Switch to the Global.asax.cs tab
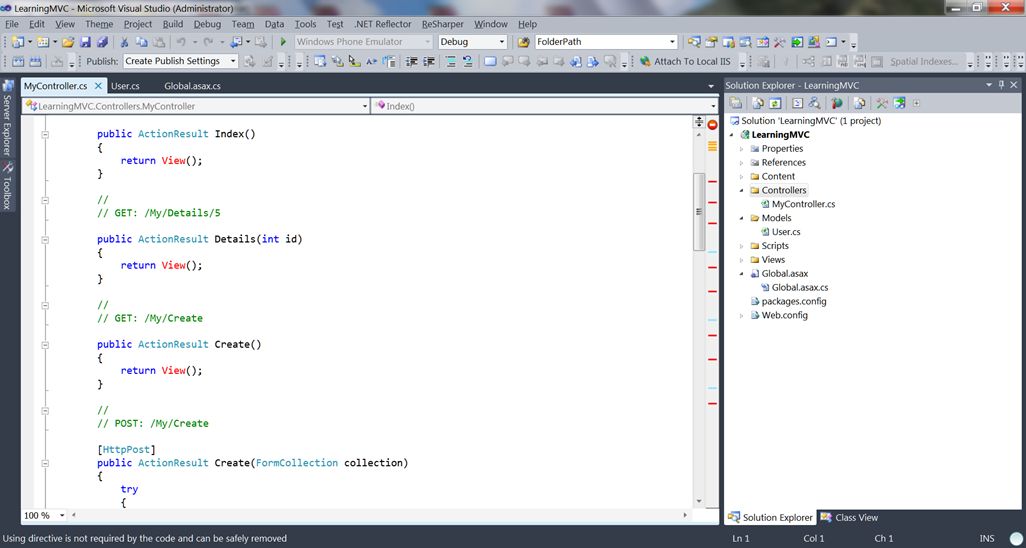Screen dimensions: 1026x548 (x=192, y=86)
